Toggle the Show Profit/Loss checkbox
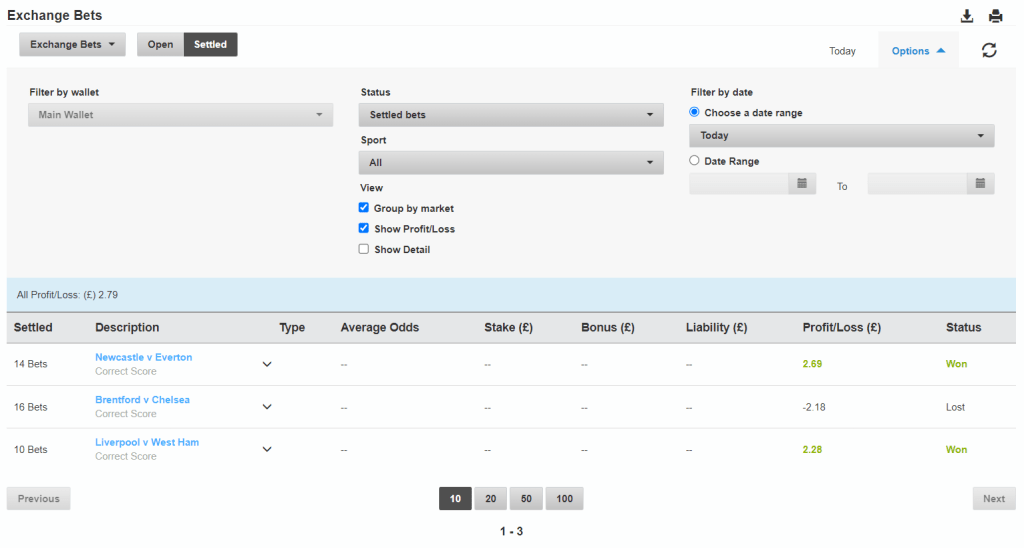This screenshot has width=1024, height=548. click(365, 229)
